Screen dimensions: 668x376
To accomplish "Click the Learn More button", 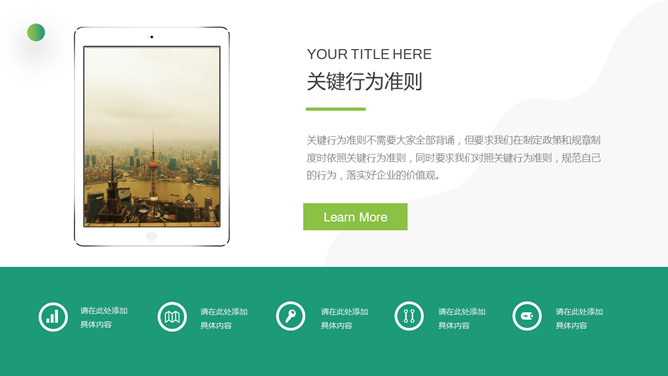I will coord(355,217).
